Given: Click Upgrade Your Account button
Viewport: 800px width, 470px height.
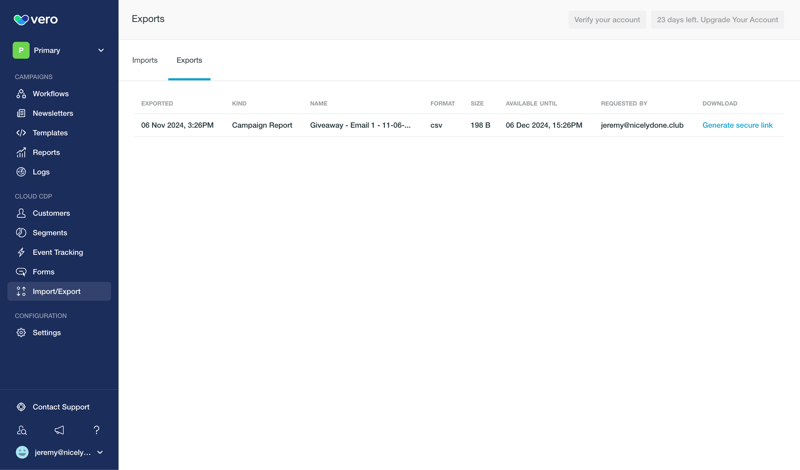Looking at the screenshot, I should coord(717,19).
